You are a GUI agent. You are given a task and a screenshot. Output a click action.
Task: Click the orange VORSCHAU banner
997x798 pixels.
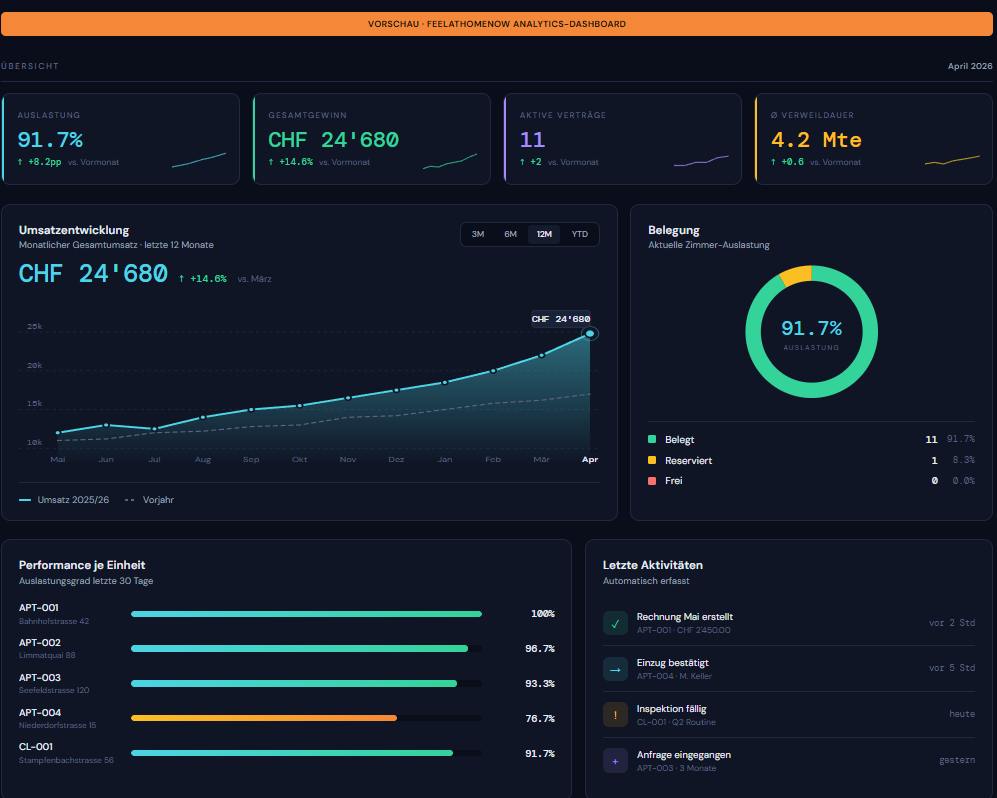coord(498,23)
